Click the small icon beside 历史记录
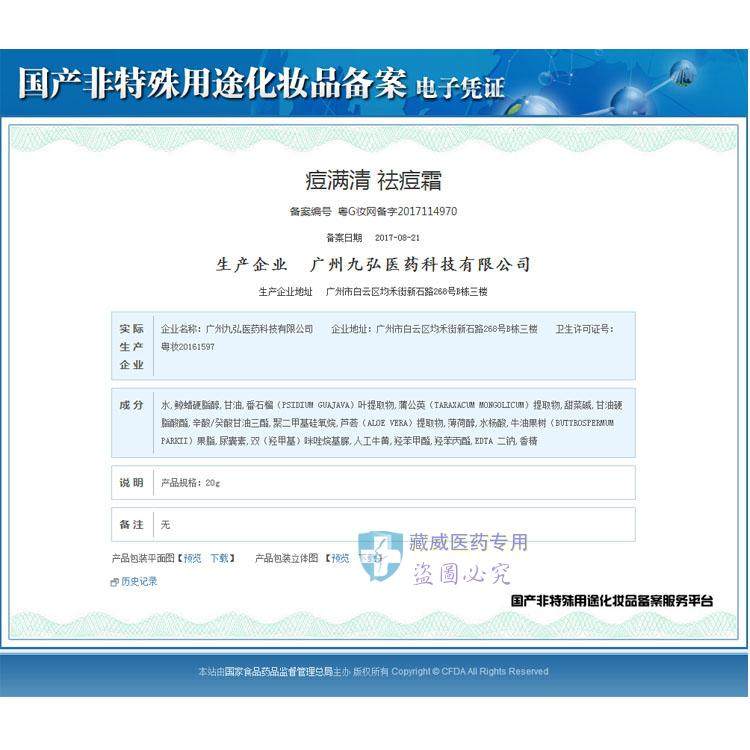Image resolution: width=750 pixels, height=750 pixels. 114,582
